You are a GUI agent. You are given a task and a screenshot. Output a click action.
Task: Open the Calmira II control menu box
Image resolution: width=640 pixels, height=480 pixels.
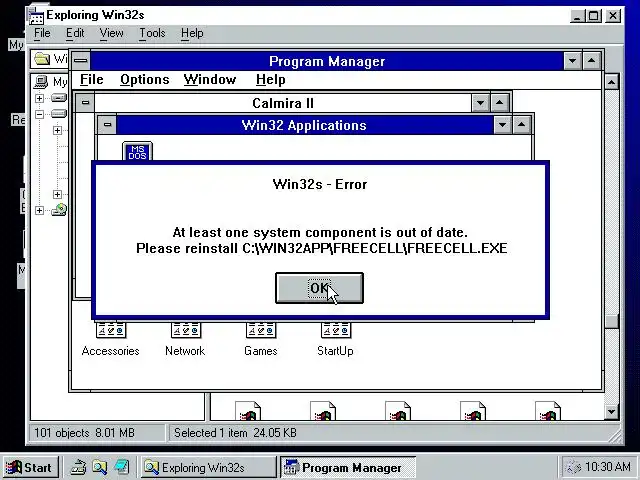[85, 103]
